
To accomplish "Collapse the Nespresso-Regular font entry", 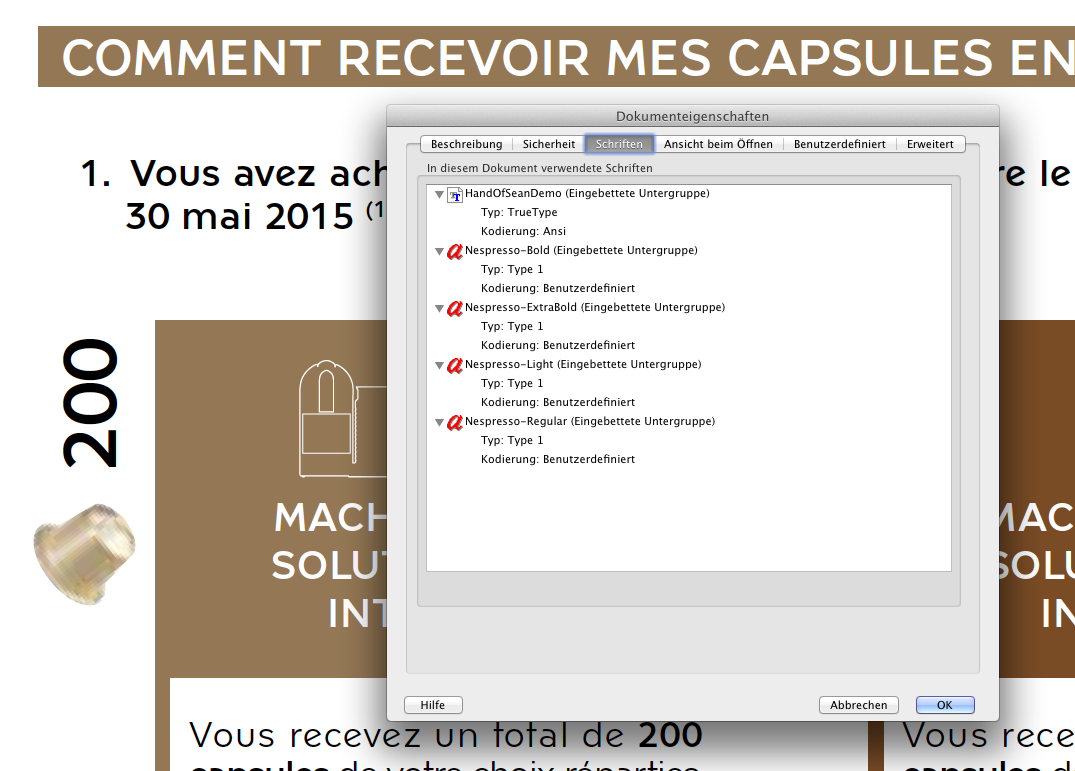I will pos(439,422).
